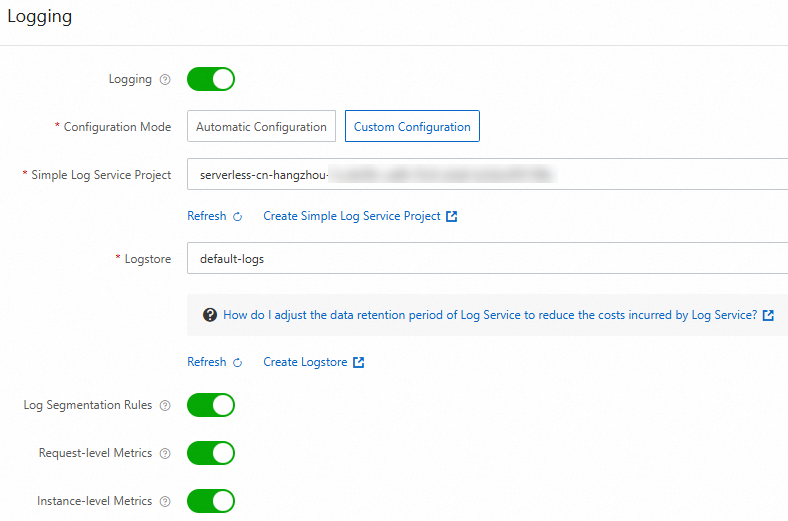Toggle Request-level Metrics switch
788x521 pixels.
211,453
